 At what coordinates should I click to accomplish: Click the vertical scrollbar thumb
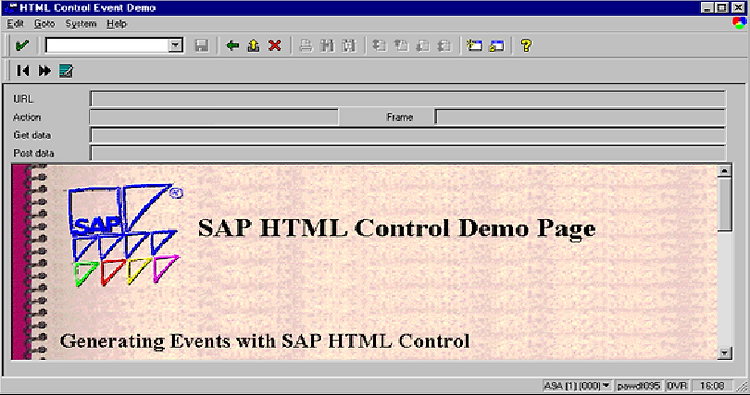[x=725, y=204]
